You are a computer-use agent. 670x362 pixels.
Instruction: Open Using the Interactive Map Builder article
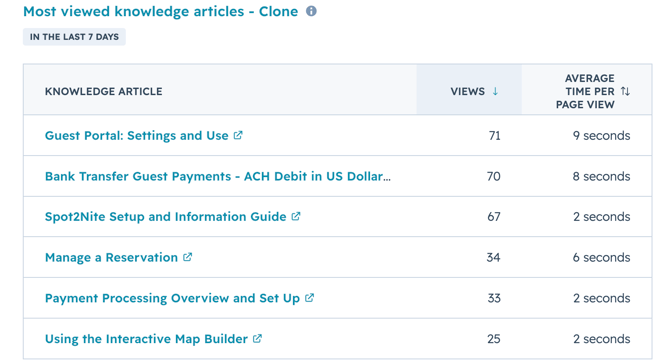click(x=146, y=339)
